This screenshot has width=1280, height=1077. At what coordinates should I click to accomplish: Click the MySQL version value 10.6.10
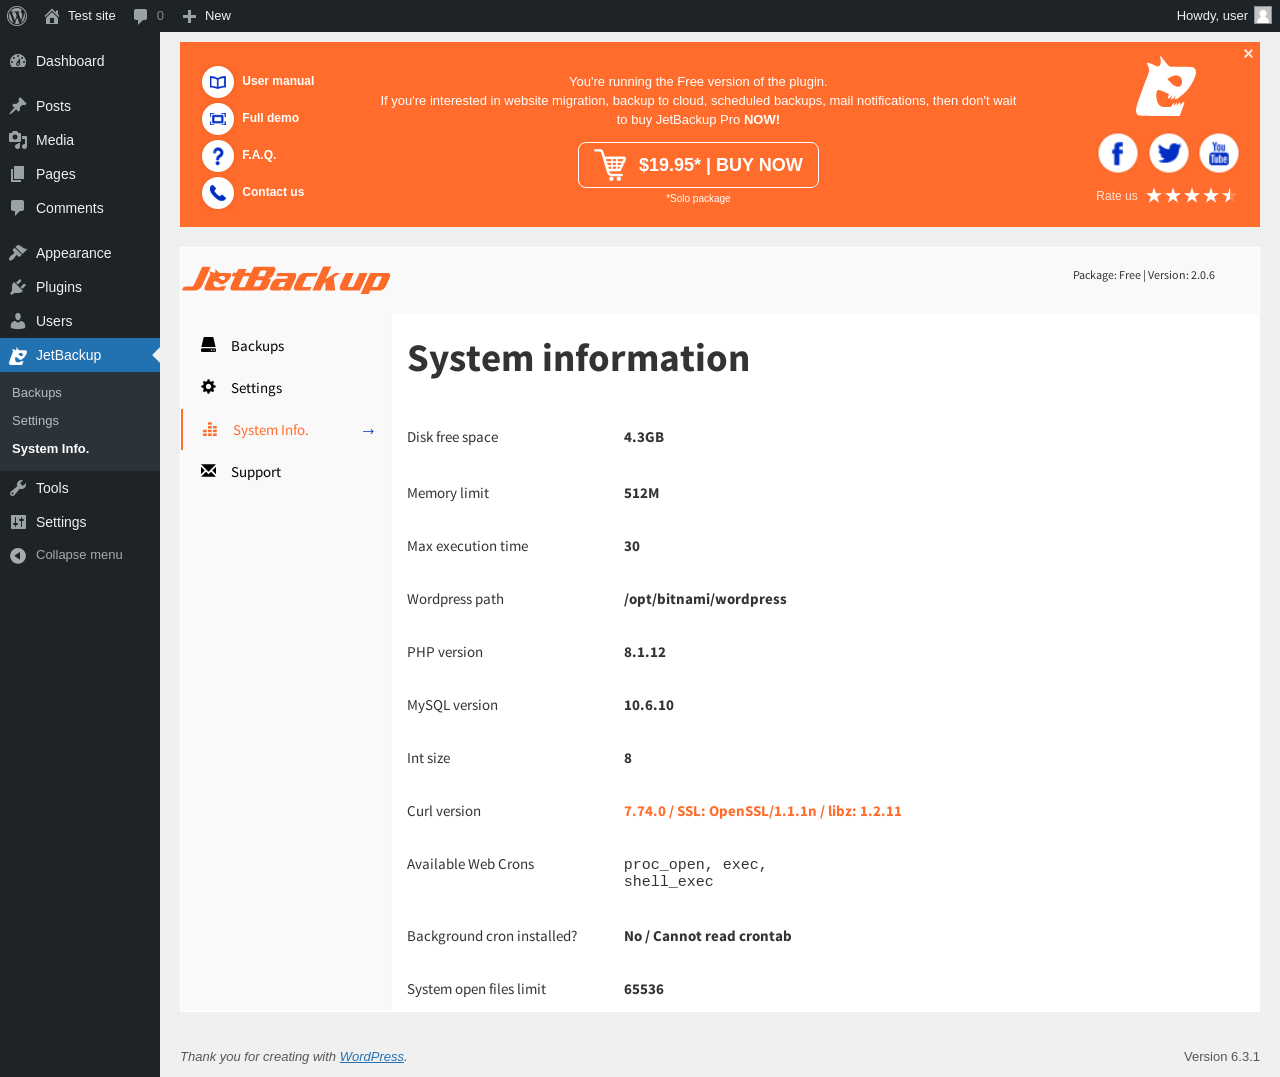pos(649,705)
